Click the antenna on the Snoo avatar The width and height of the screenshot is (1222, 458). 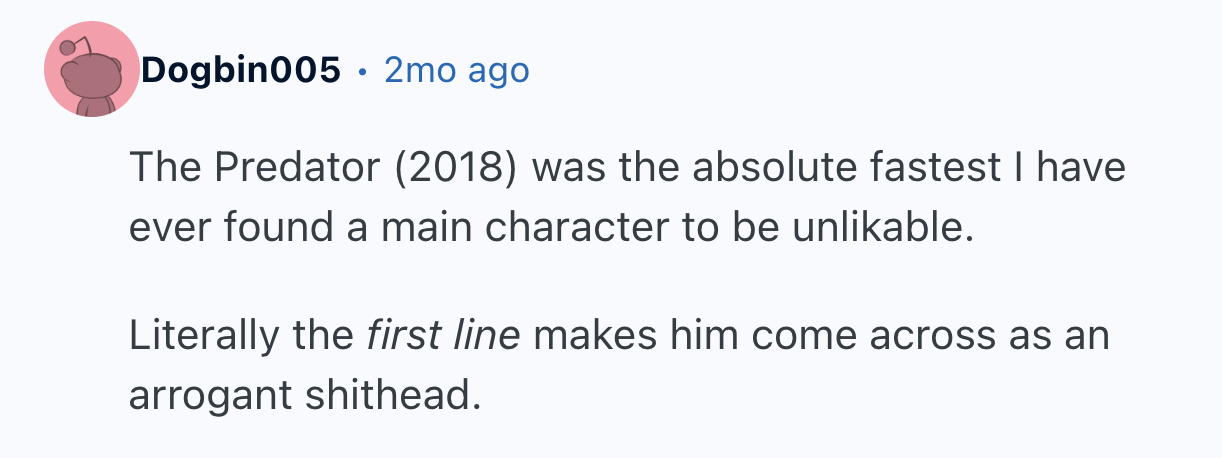coord(69,48)
